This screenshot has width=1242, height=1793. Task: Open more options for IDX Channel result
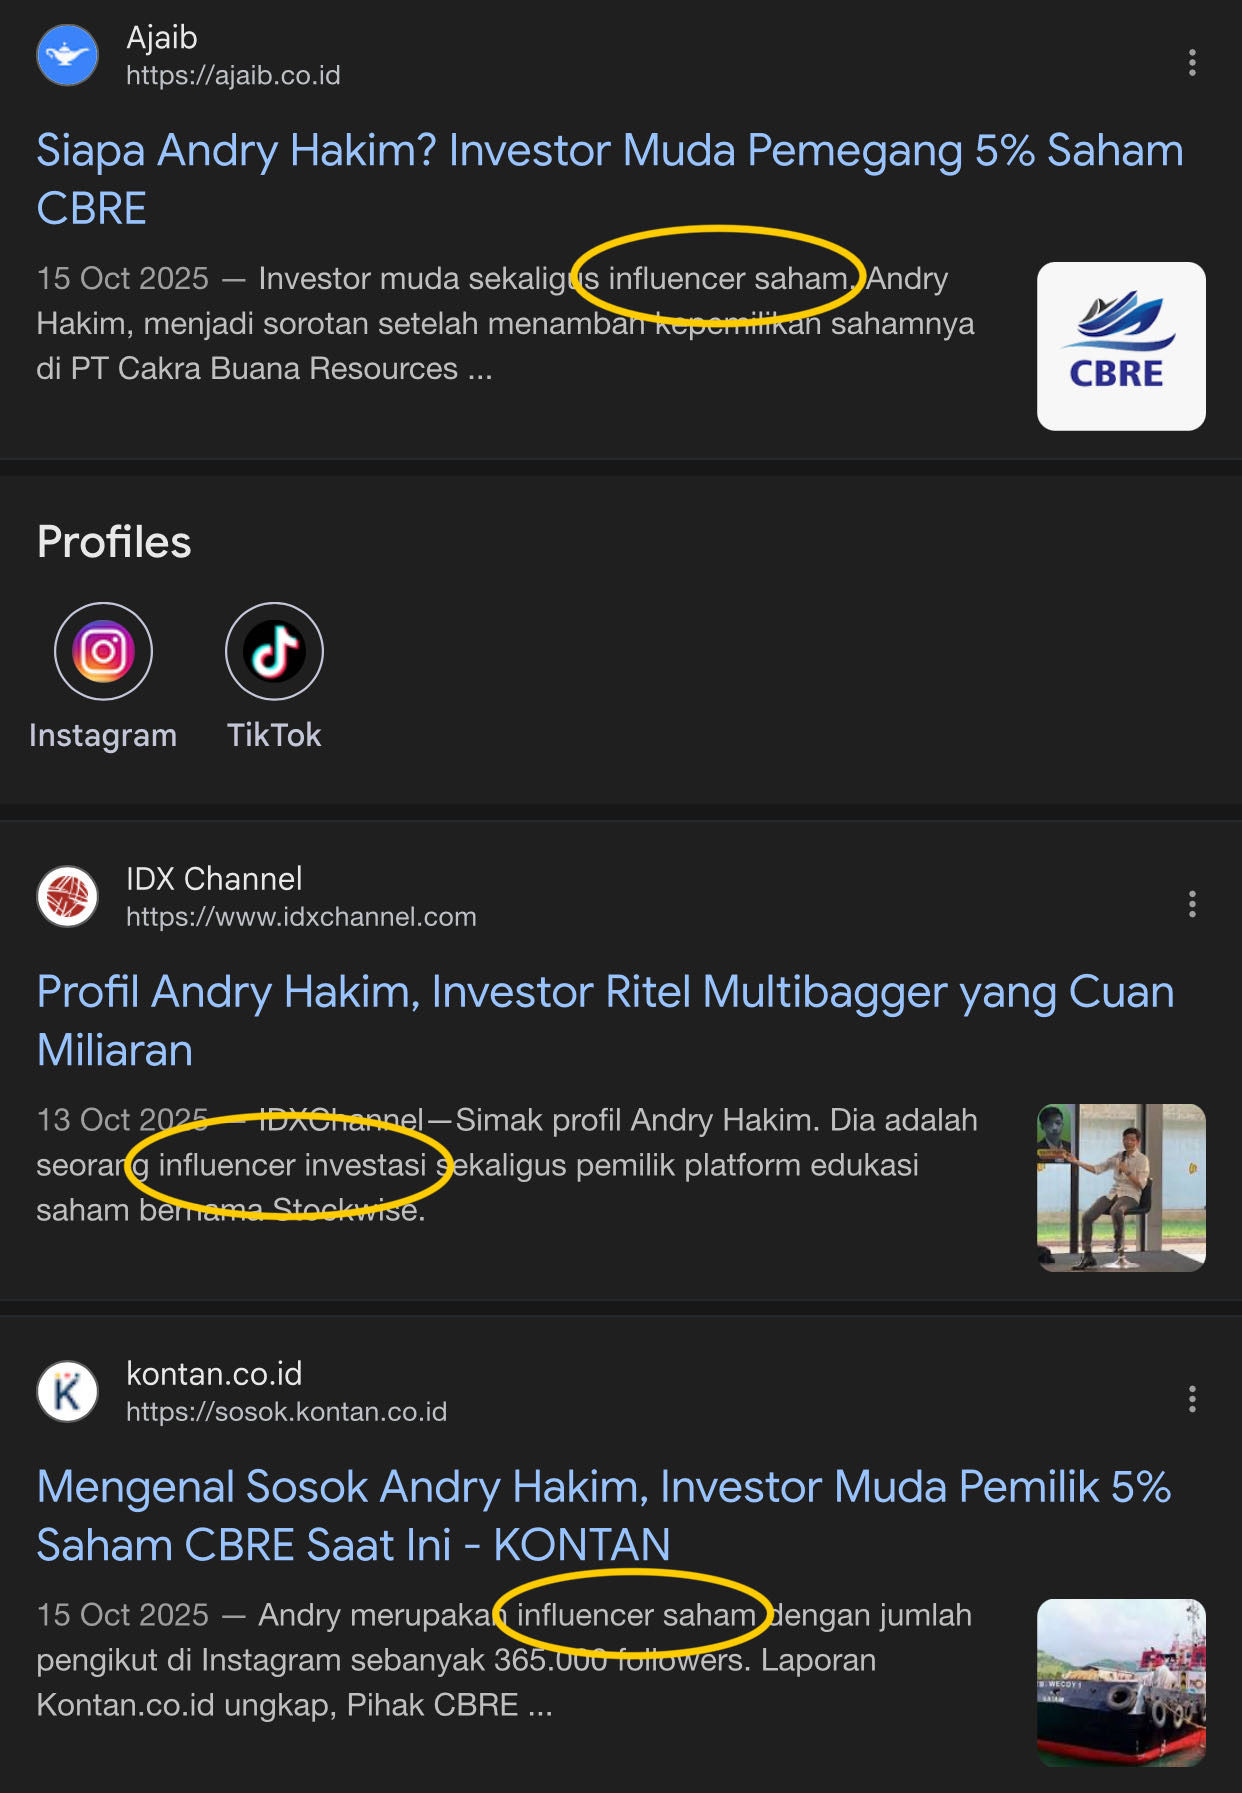click(x=1191, y=904)
